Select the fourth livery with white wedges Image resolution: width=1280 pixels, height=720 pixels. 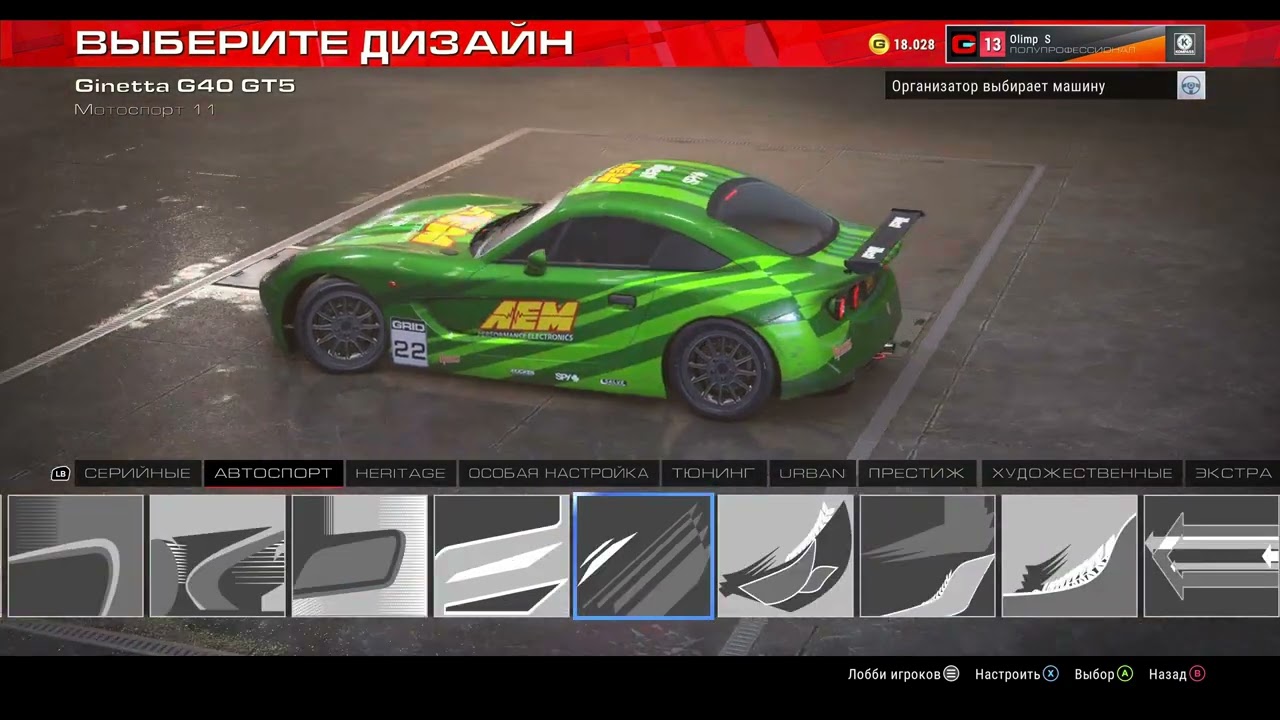point(501,556)
